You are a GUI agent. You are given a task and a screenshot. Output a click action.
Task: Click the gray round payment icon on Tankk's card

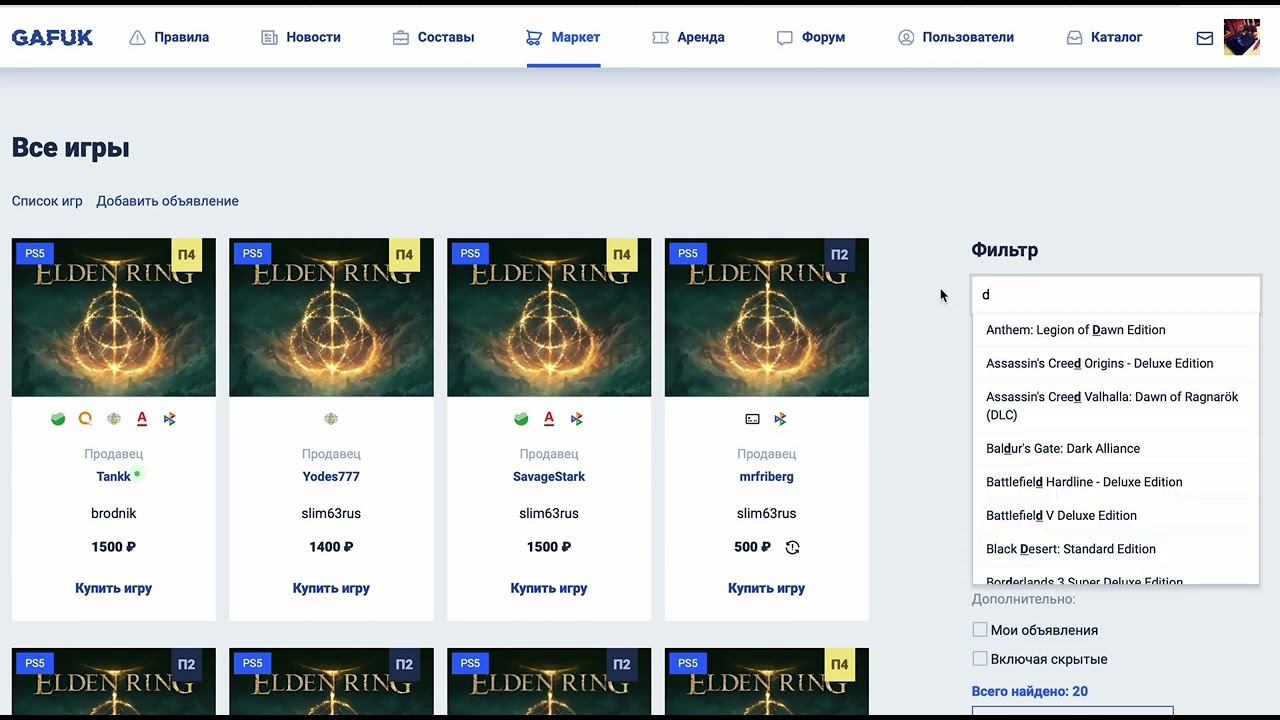click(x=114, y=419)
